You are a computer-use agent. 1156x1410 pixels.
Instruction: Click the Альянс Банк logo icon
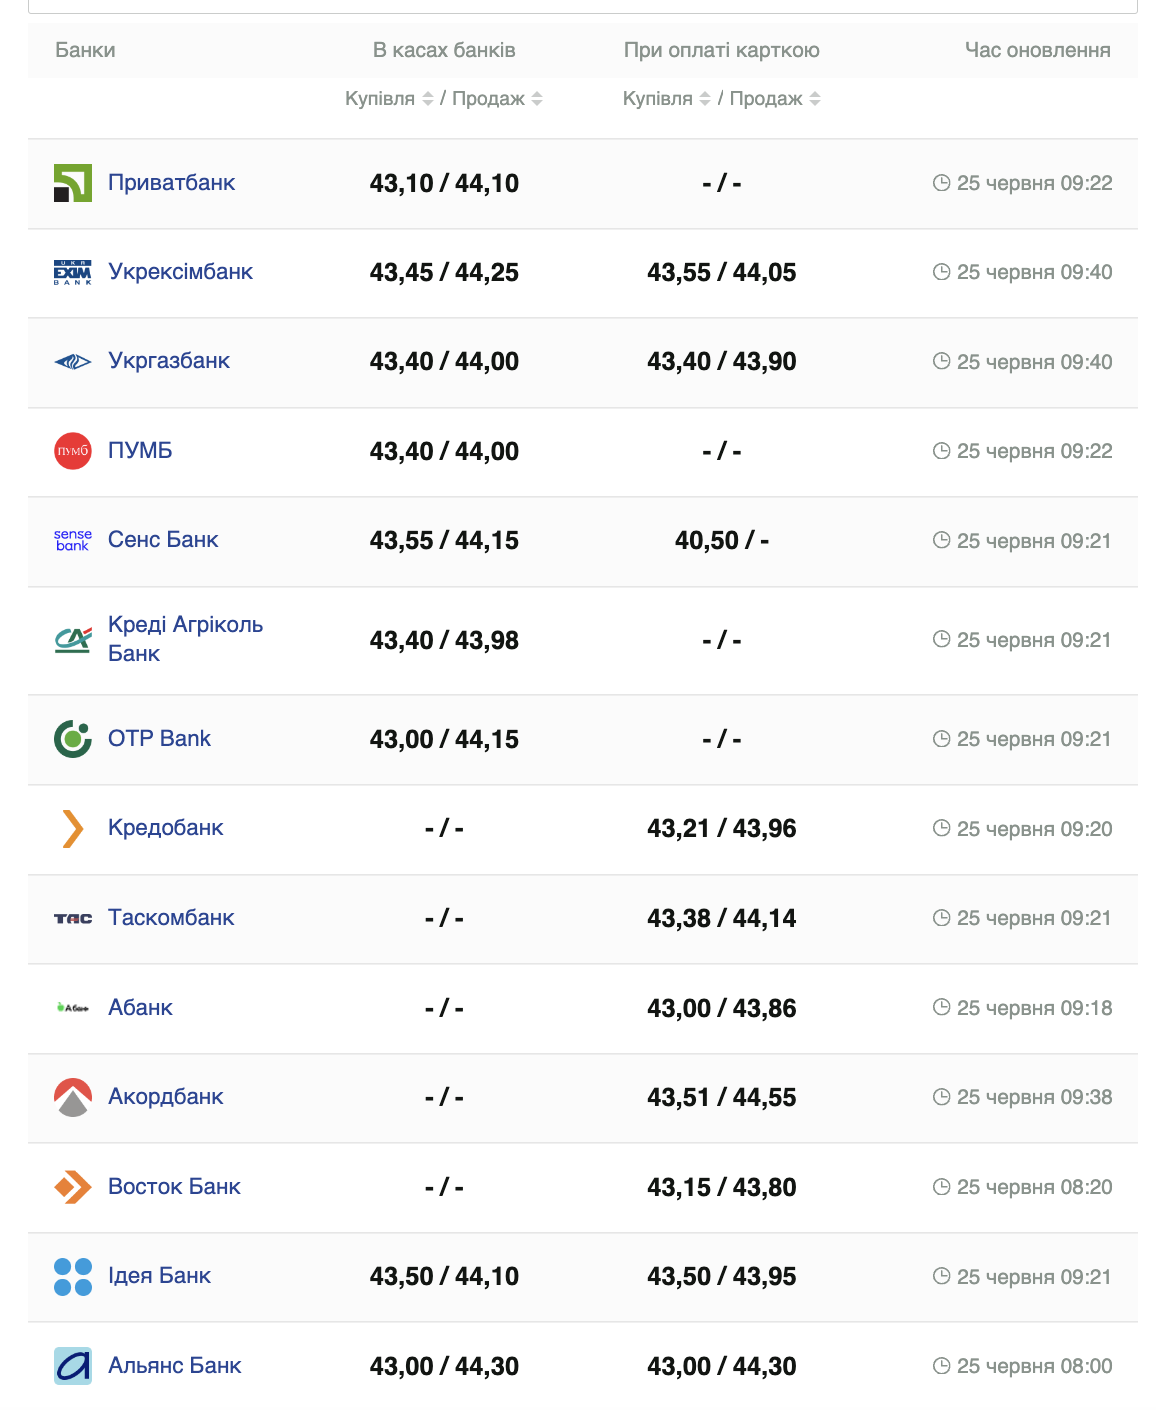click(72, 1366)
